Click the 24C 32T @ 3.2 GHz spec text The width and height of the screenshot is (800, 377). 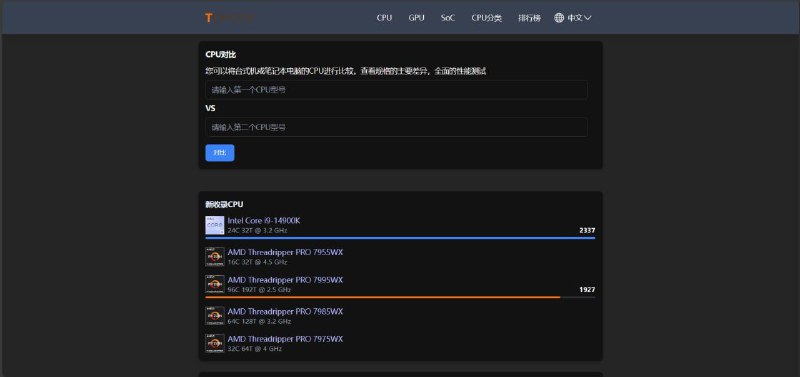click(x=257, y=231)
